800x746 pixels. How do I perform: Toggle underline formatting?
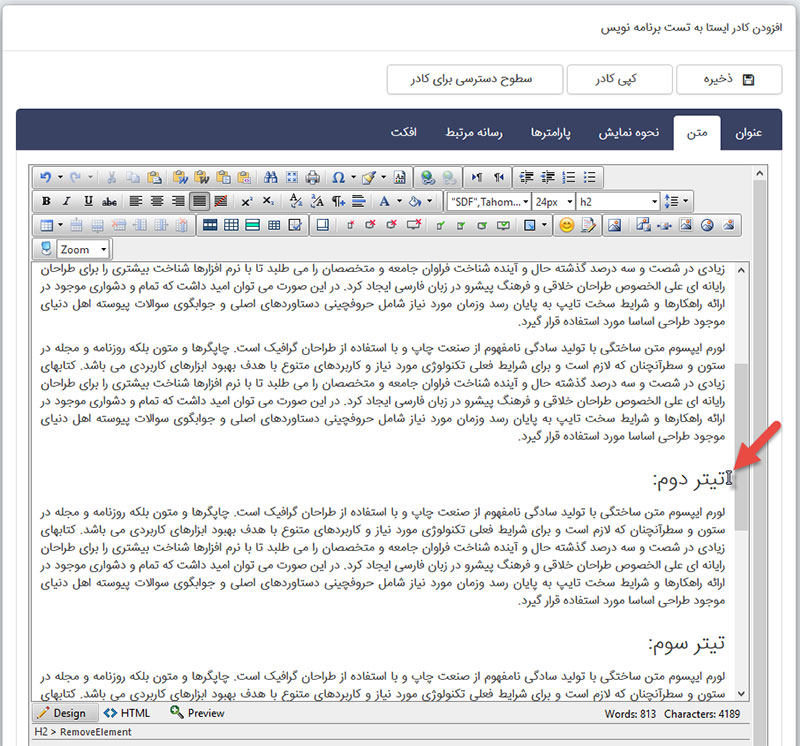click(x=88, y=201)
